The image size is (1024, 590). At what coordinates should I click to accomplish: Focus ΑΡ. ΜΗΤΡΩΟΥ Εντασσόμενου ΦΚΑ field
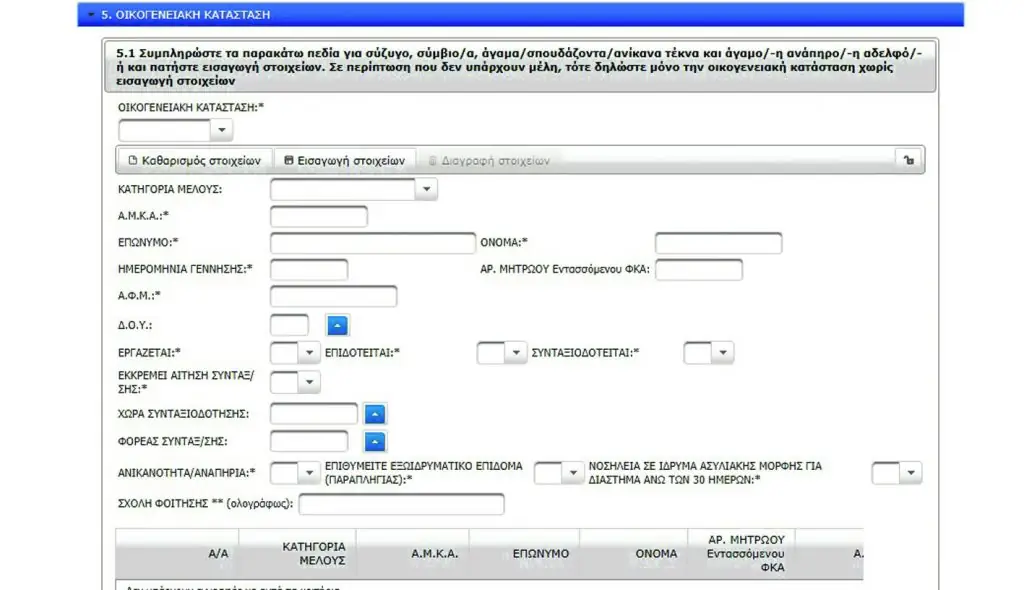[x=699, y=269]
